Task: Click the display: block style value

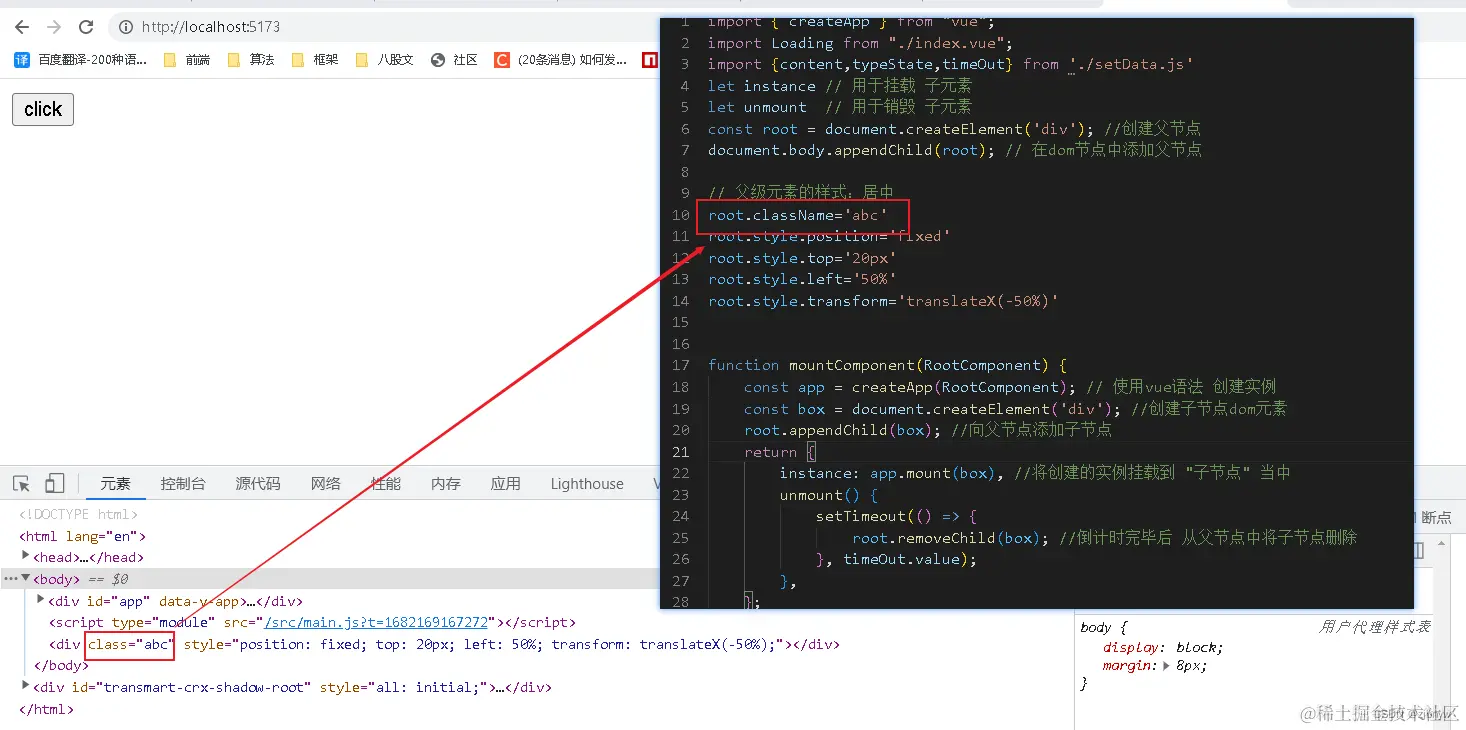Action: tap(1199, 647)
